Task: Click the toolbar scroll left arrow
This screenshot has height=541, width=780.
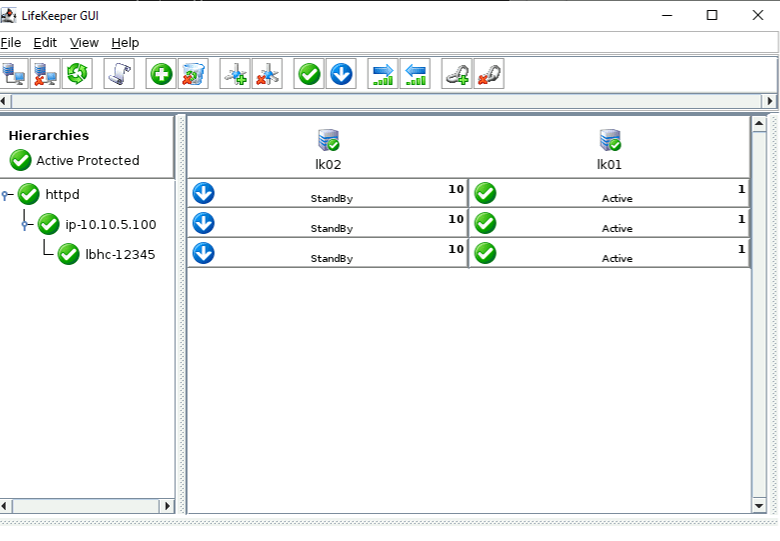Action: [x=4, y=101]
